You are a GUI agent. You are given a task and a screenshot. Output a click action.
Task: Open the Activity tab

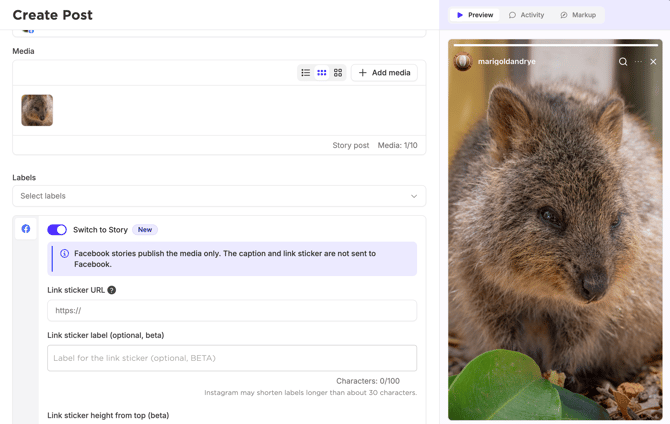(x=526, y=15)
